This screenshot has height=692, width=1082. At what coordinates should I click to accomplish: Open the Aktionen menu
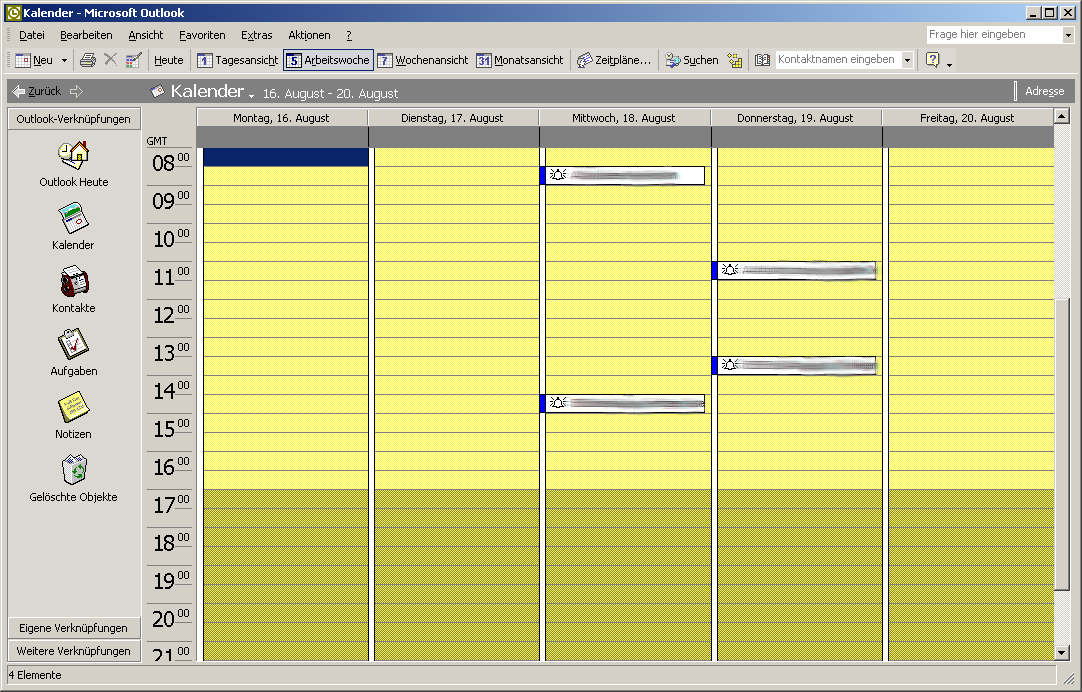pos(309,35)
